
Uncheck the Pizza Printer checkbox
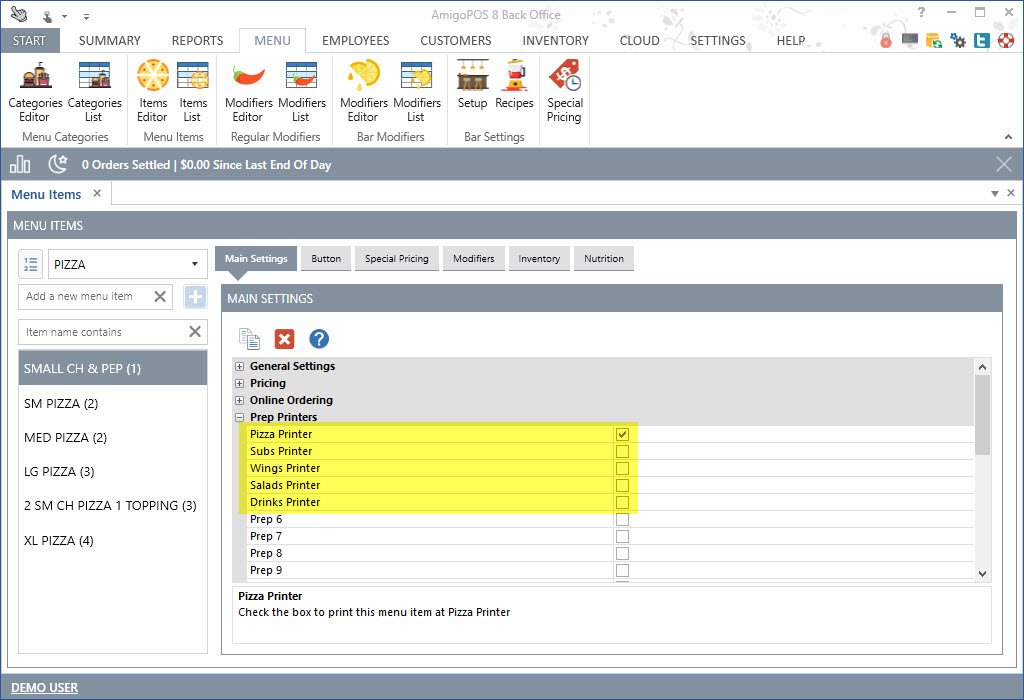(x=622, y=434)
